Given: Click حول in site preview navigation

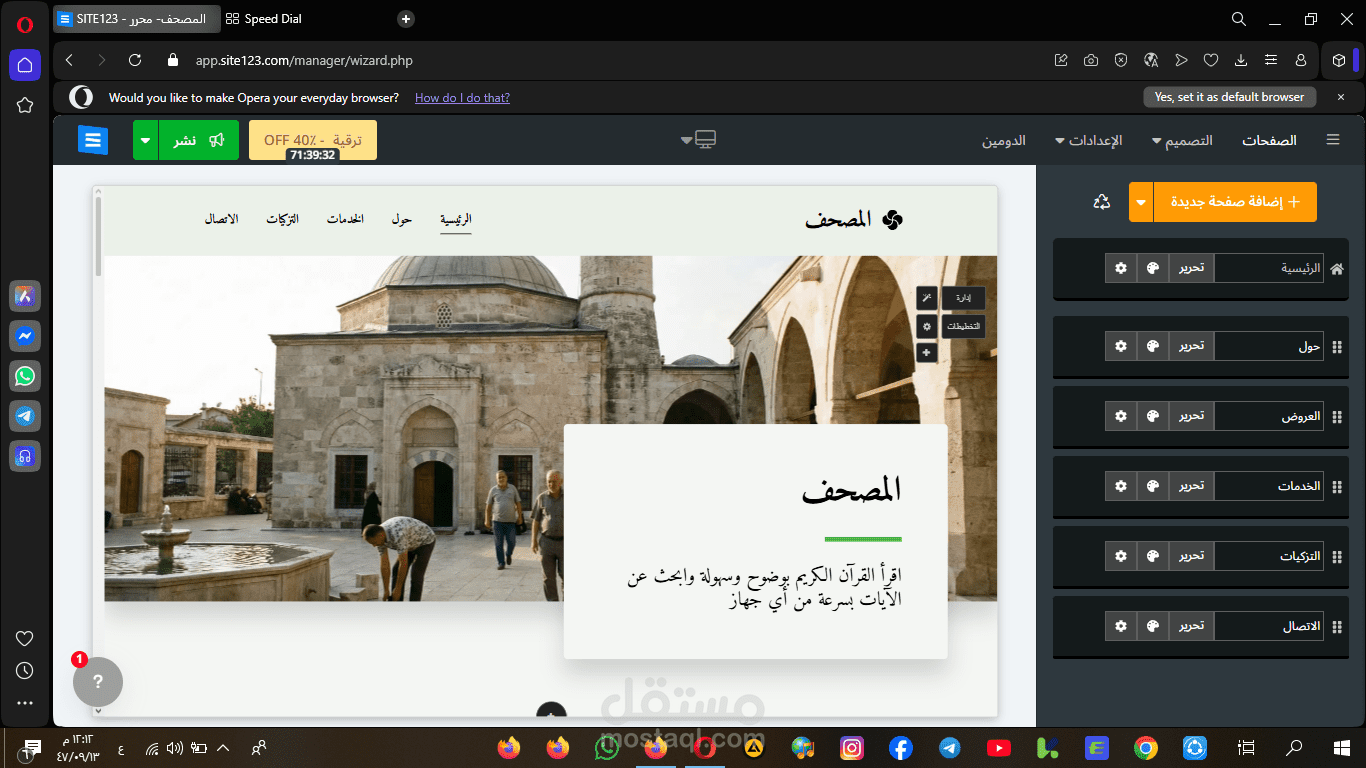Looking at the screenshot, I should tap(401, 219).
